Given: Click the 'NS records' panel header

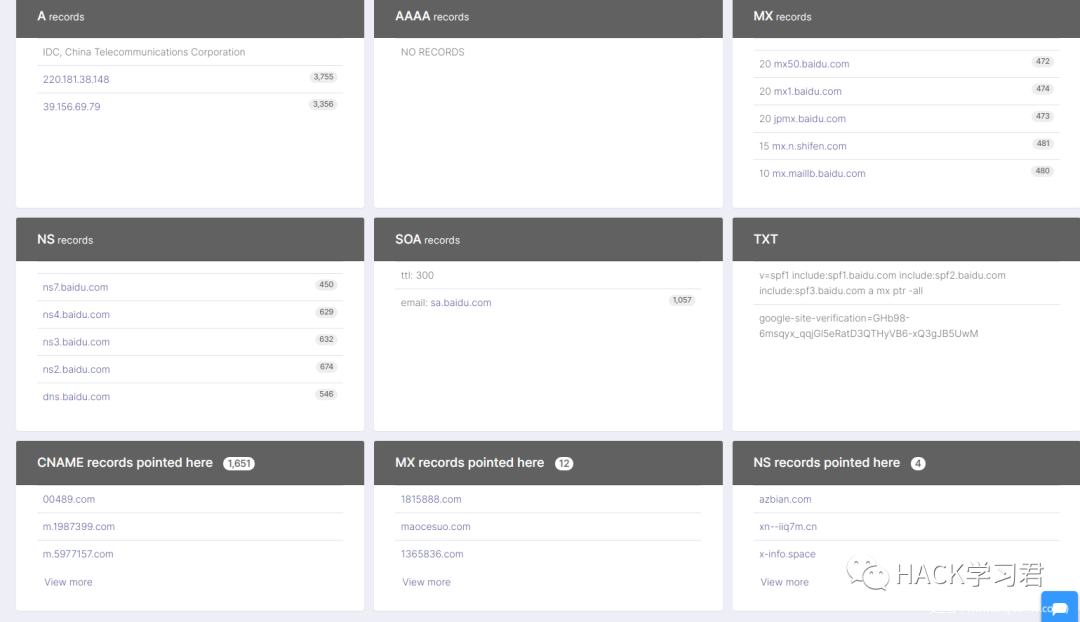Looking at the screenshot, I should click(x=190, y=240).
